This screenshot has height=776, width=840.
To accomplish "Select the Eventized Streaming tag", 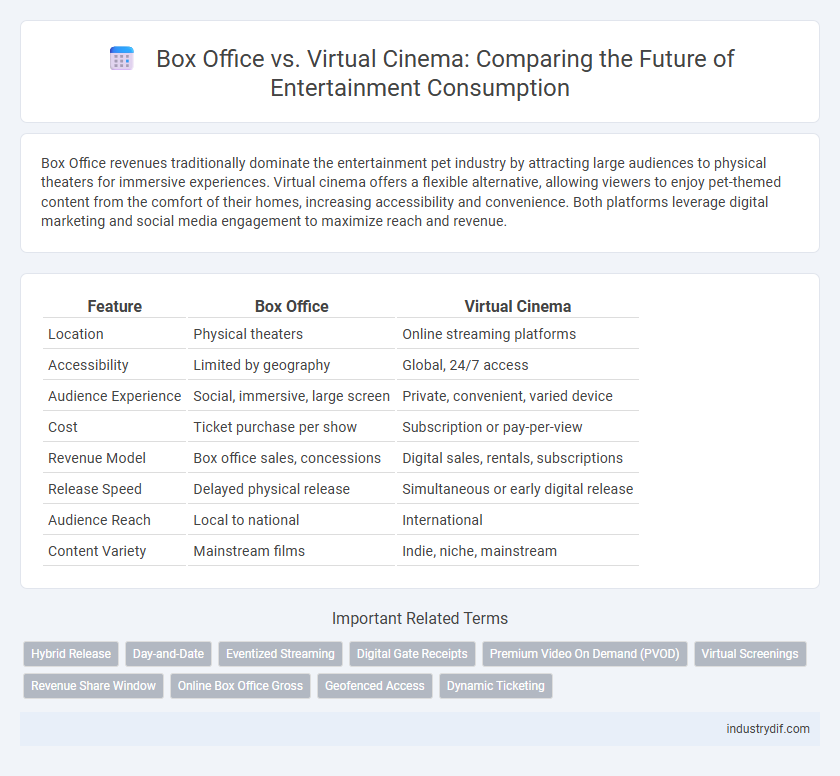I will tap(280, 654).
